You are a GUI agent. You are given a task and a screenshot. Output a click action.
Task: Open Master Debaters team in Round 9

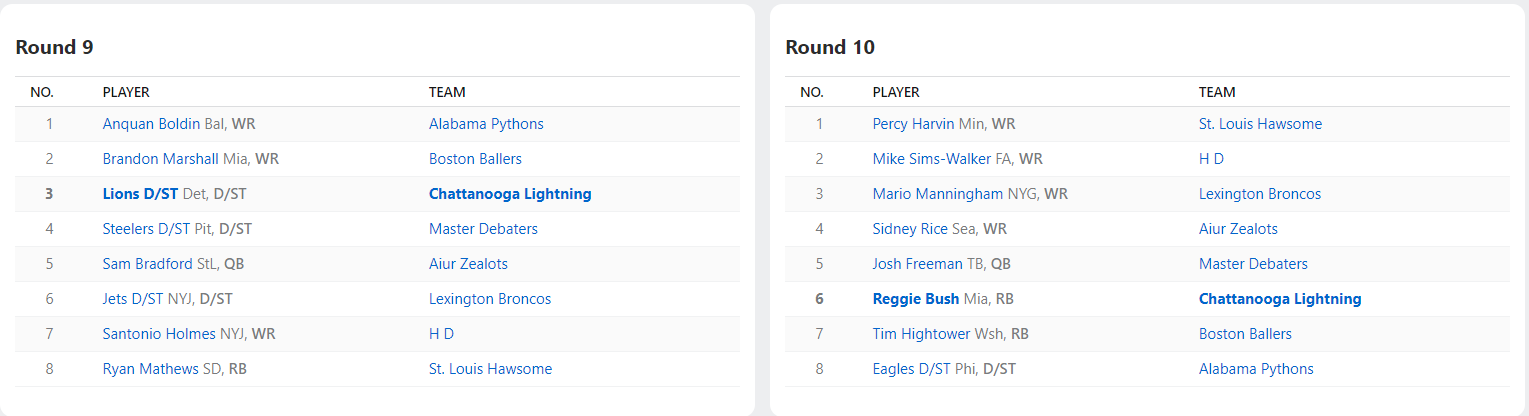point(483,229)
